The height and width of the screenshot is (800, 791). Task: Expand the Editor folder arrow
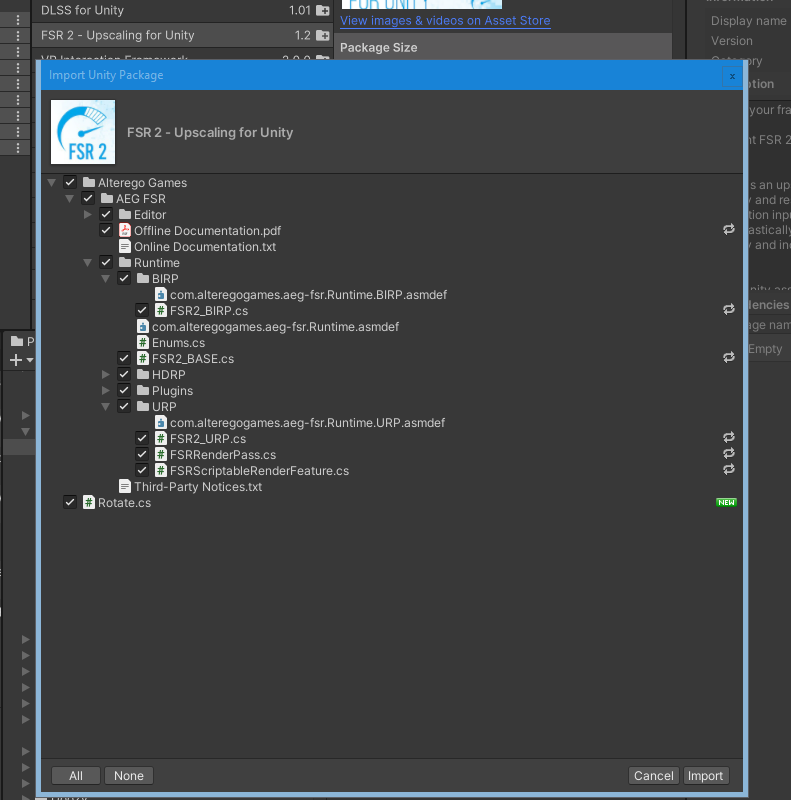88,214
